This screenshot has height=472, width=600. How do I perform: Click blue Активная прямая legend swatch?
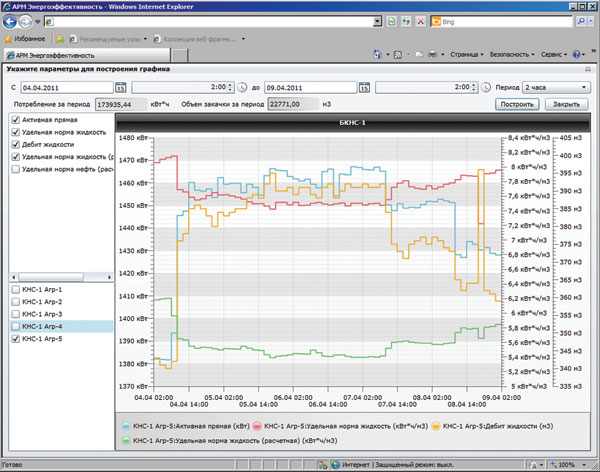point(126,426)
